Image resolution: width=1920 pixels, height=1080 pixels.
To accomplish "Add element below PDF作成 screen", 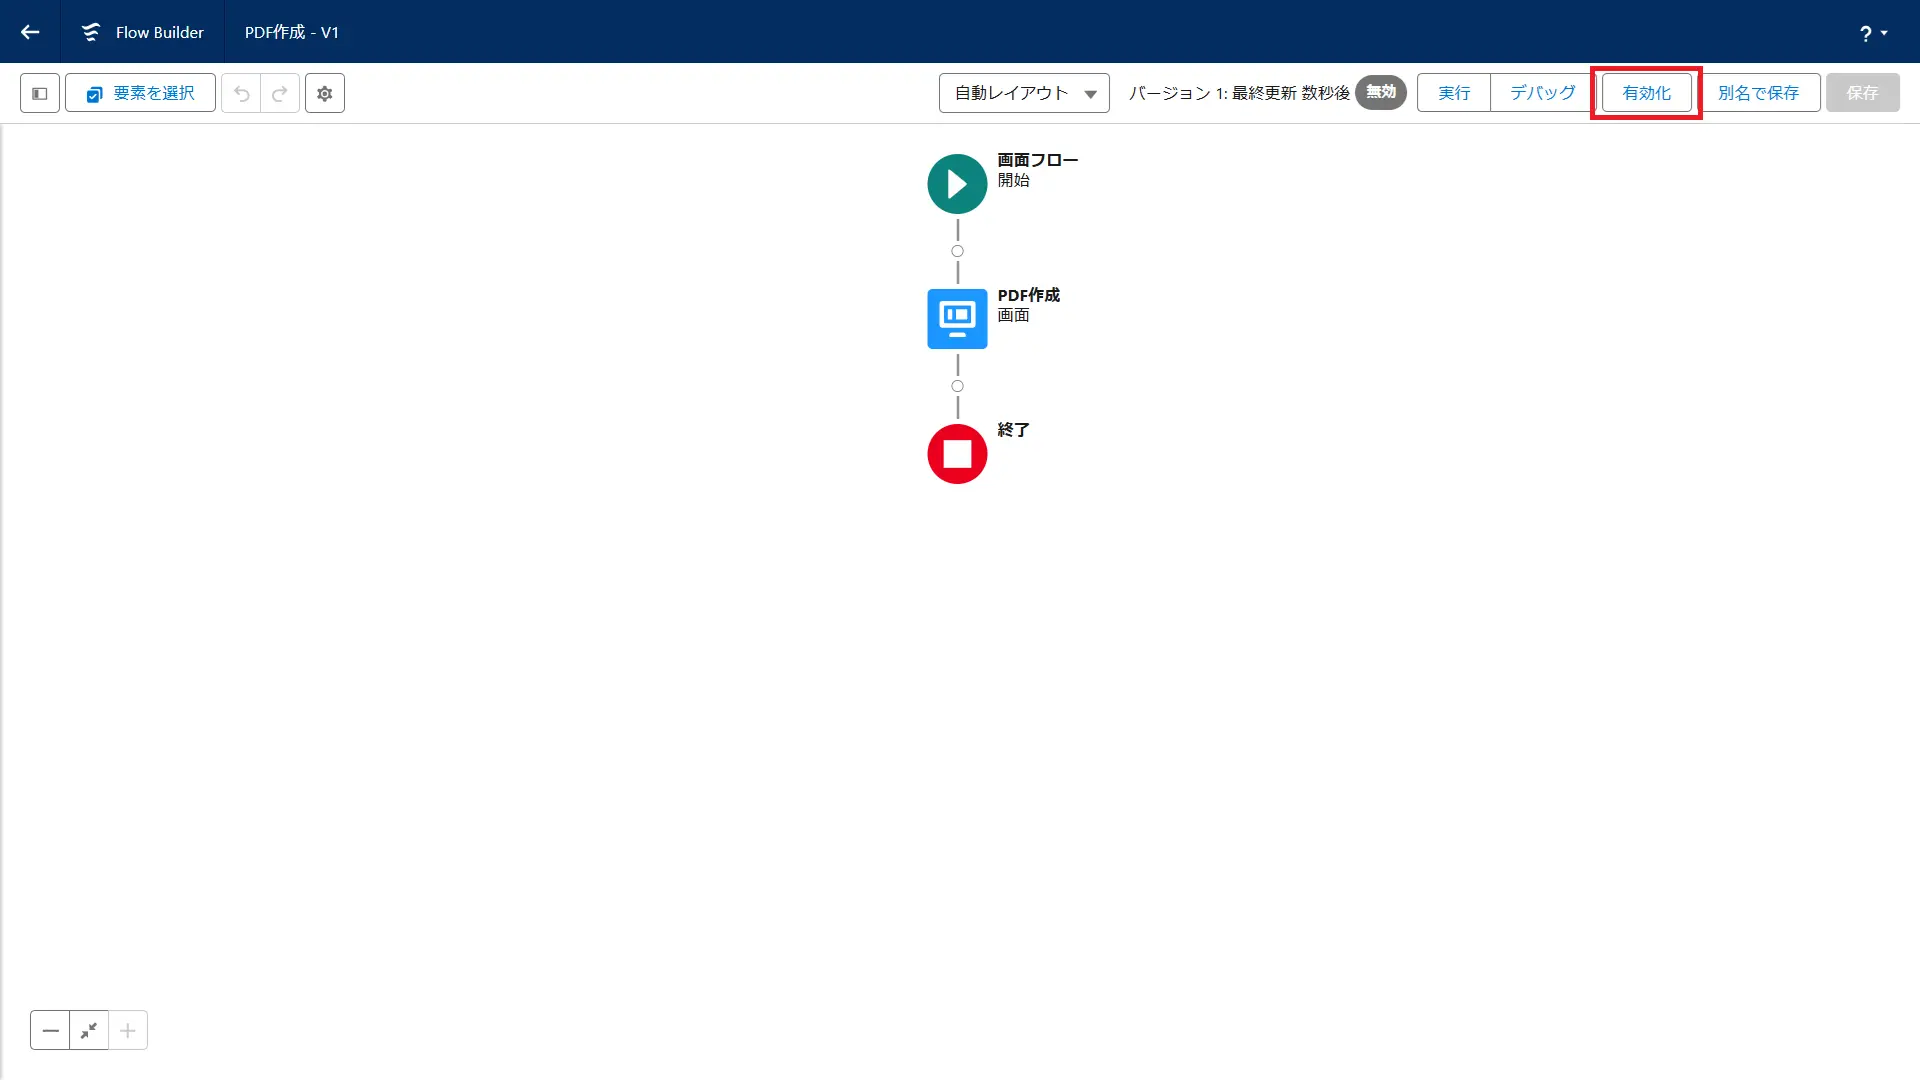I will click(x=957, y=386).
